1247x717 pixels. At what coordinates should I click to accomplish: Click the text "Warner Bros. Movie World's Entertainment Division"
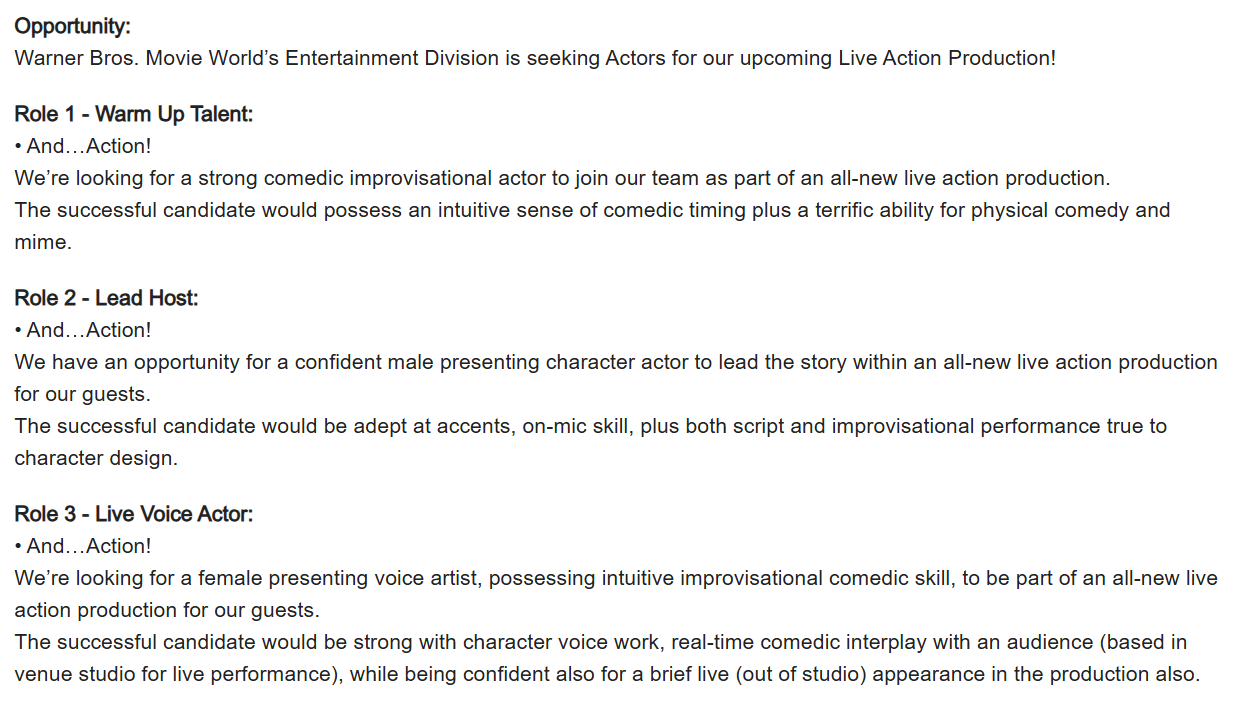(x=257, y=58)
